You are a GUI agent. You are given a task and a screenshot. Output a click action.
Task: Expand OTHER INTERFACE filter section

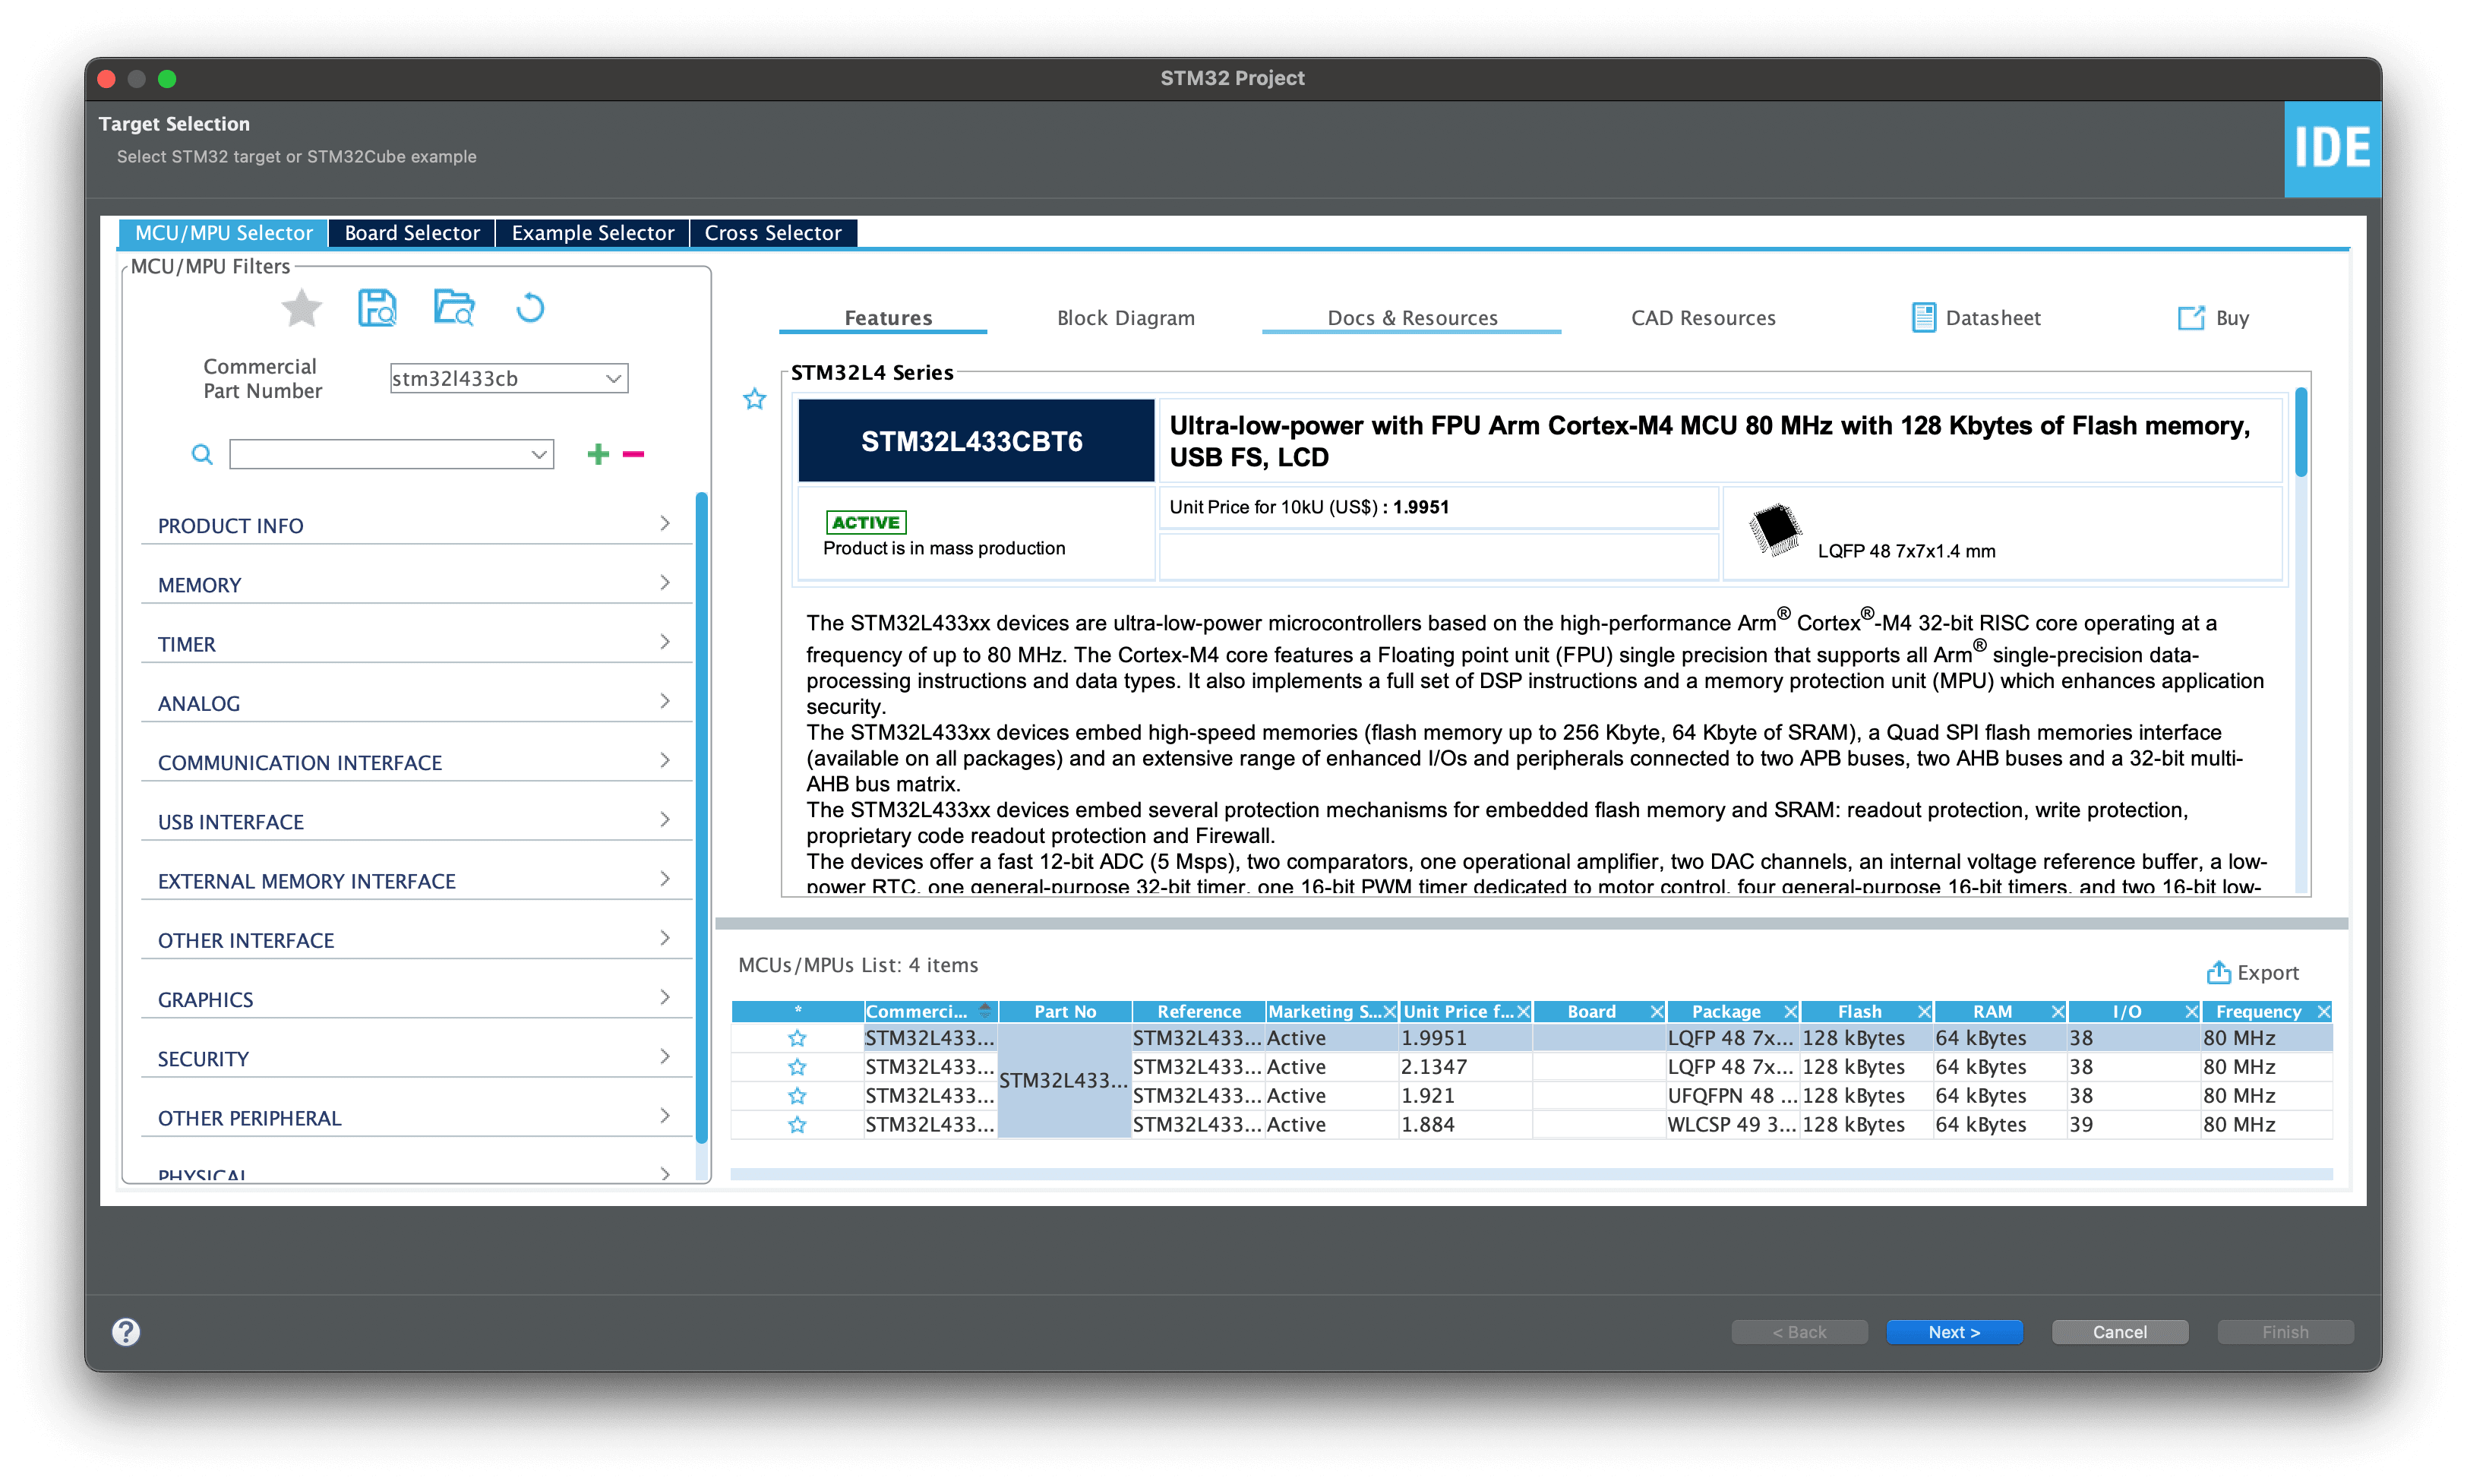415,940
